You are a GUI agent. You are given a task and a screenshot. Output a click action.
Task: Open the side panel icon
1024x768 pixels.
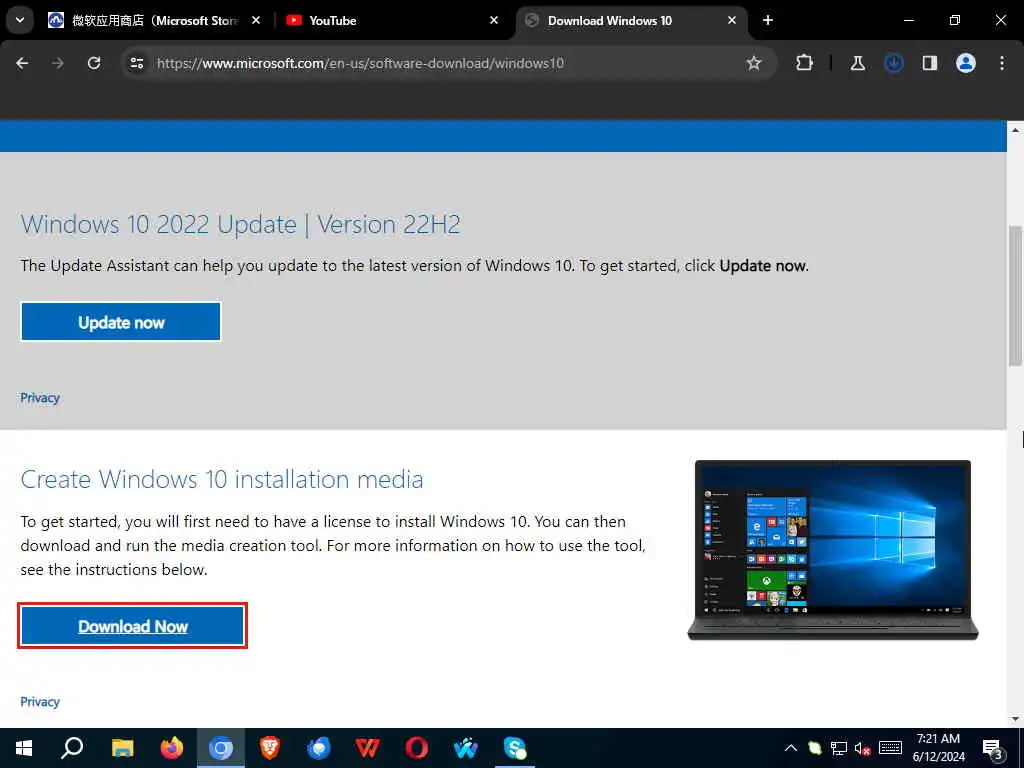pos(929,63)
